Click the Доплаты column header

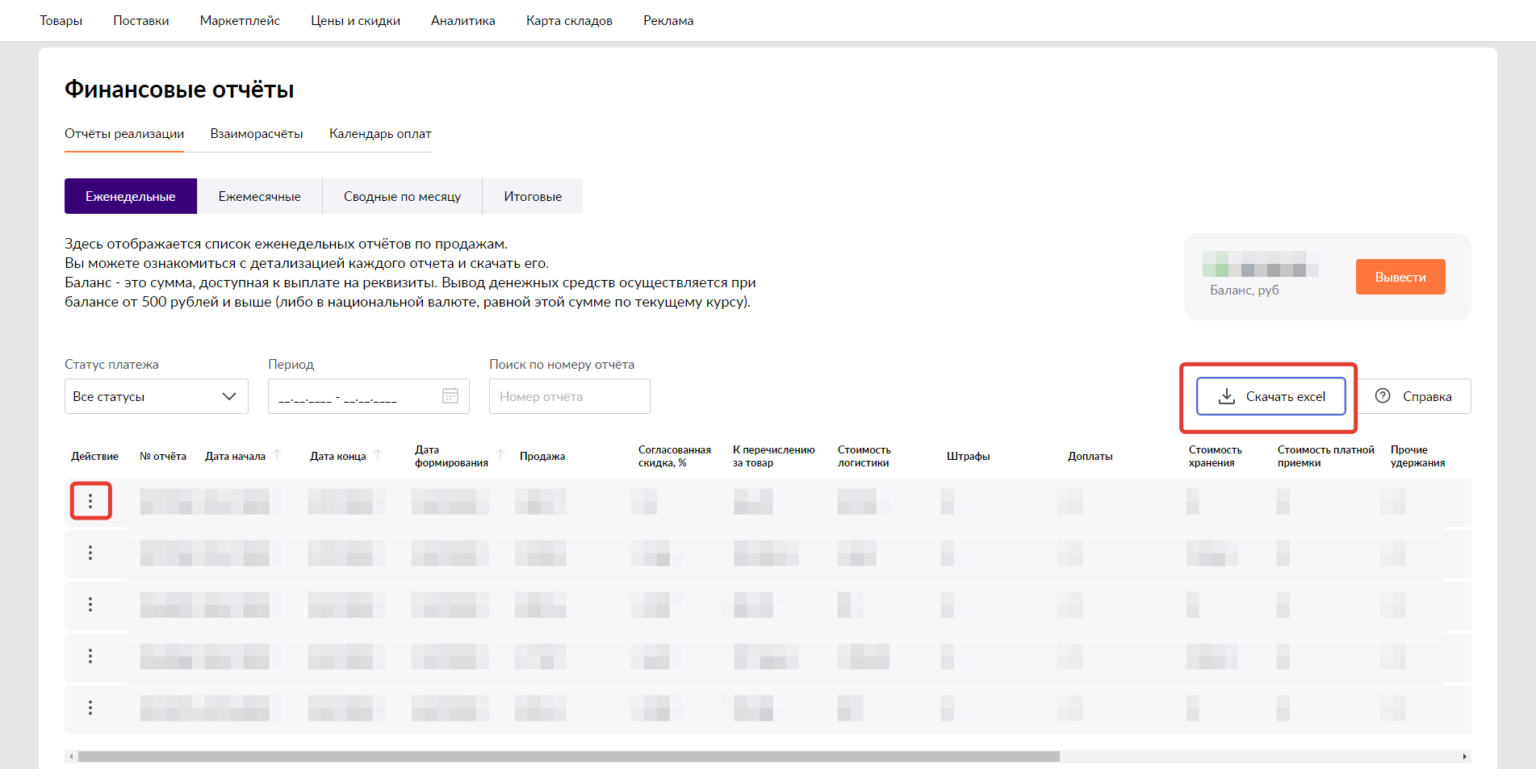pyautogui.click(x=1090, y=456)
